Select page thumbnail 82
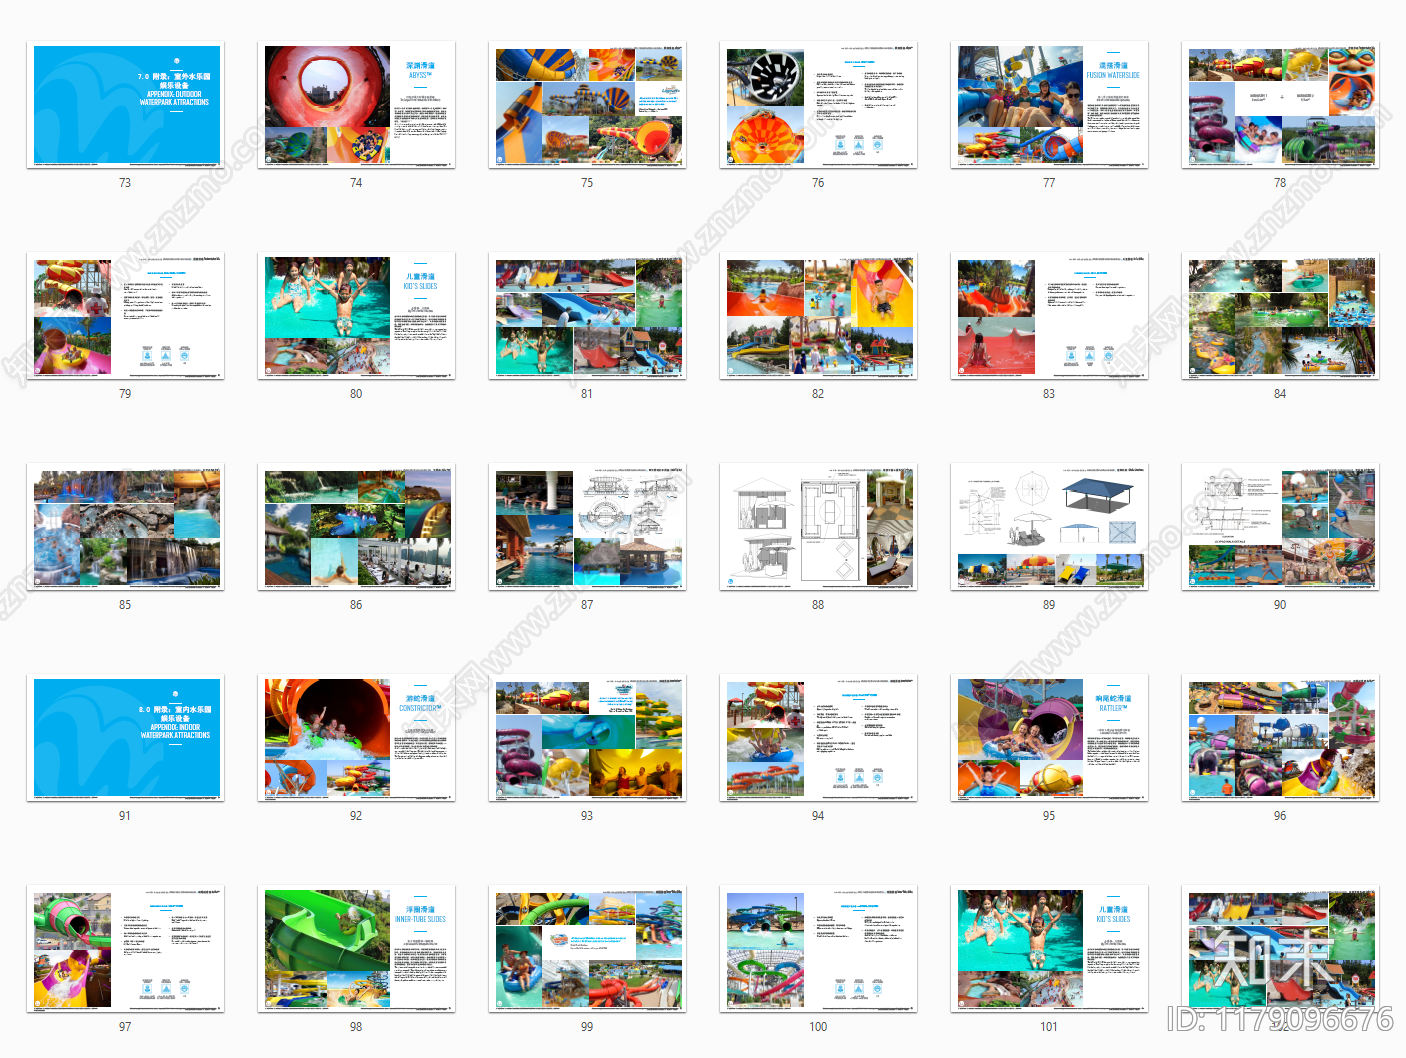This screenshot has height=1058, width=1406. click(818, 316)
